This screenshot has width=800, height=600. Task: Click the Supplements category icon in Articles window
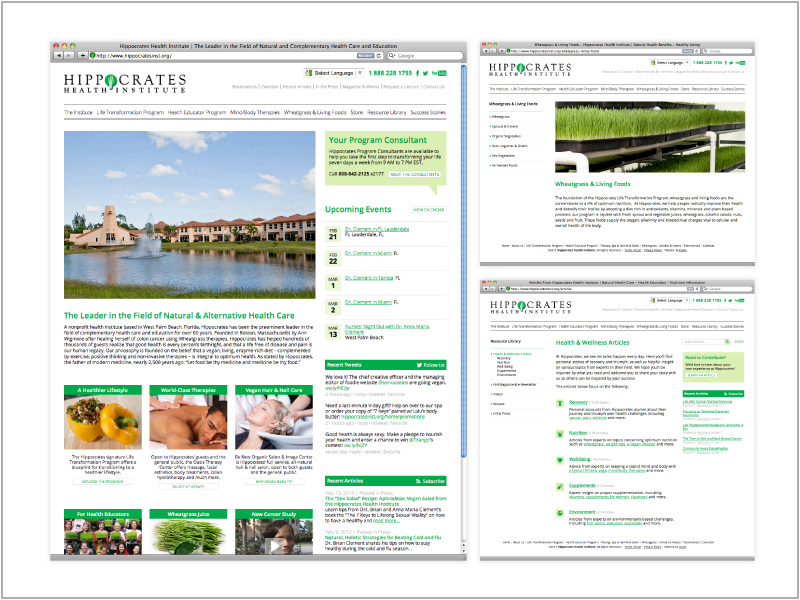click(x=560, y=487)
